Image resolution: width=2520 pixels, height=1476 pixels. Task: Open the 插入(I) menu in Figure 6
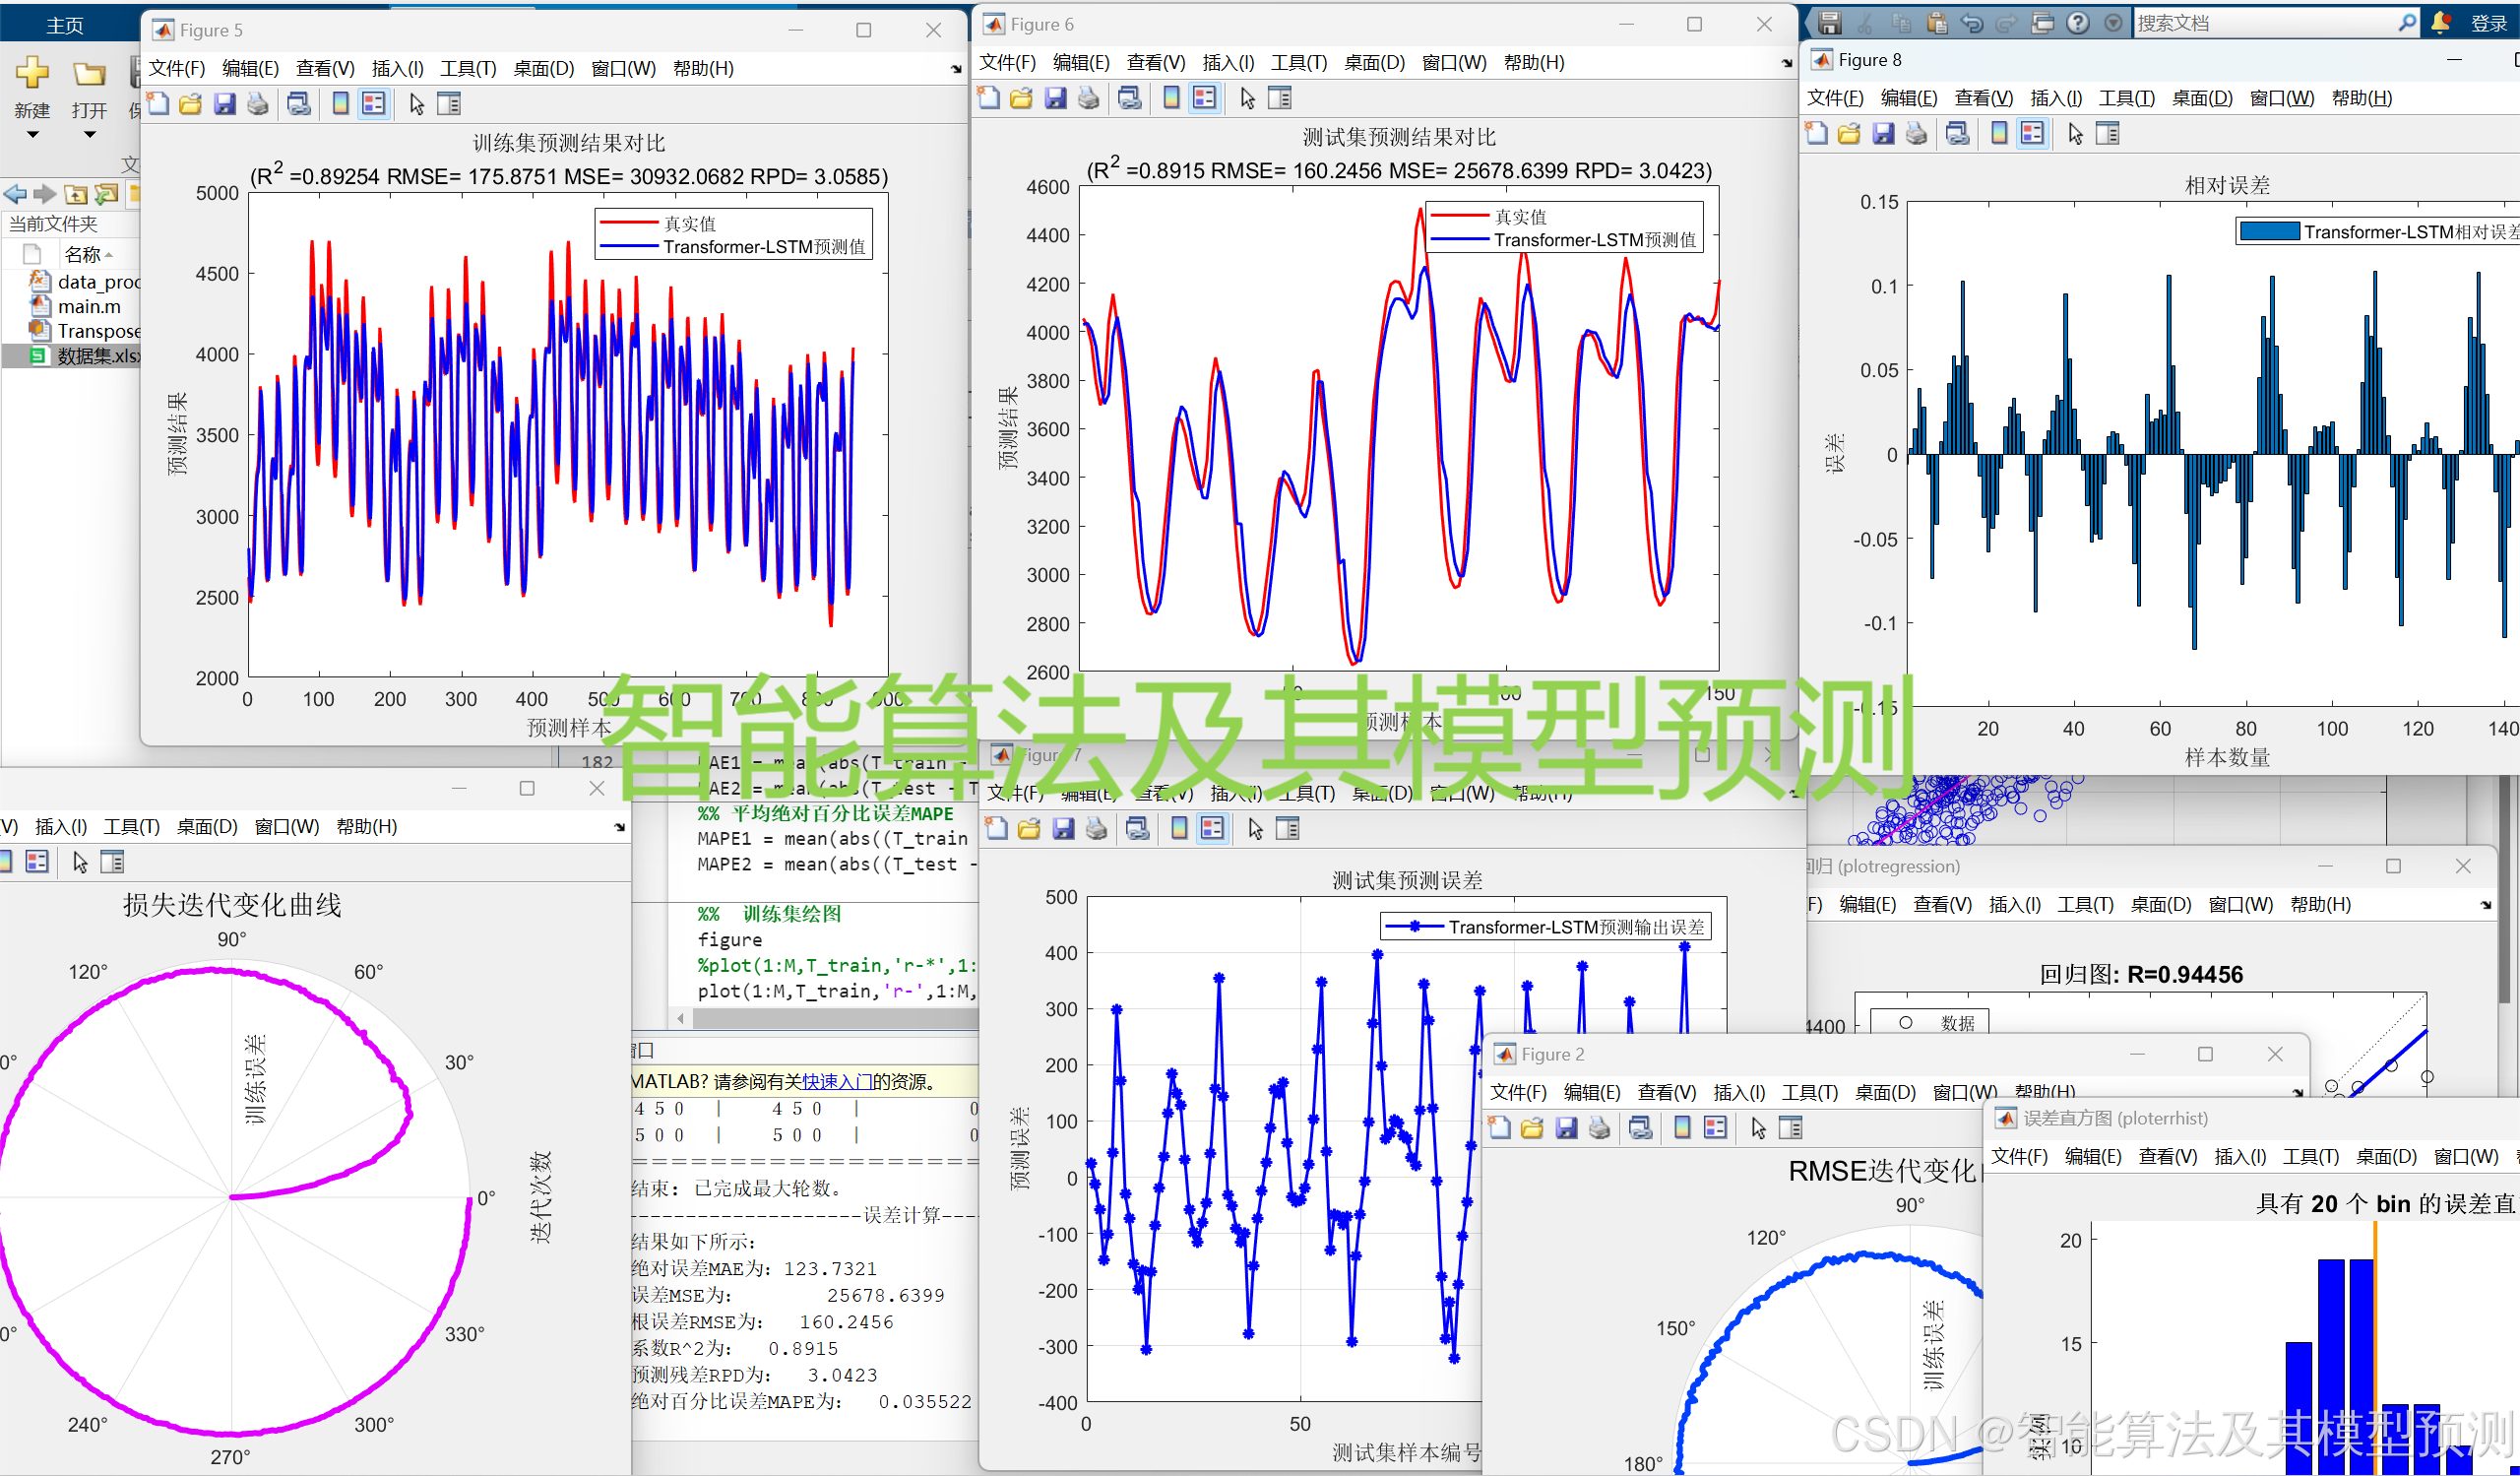[1228, 62]
